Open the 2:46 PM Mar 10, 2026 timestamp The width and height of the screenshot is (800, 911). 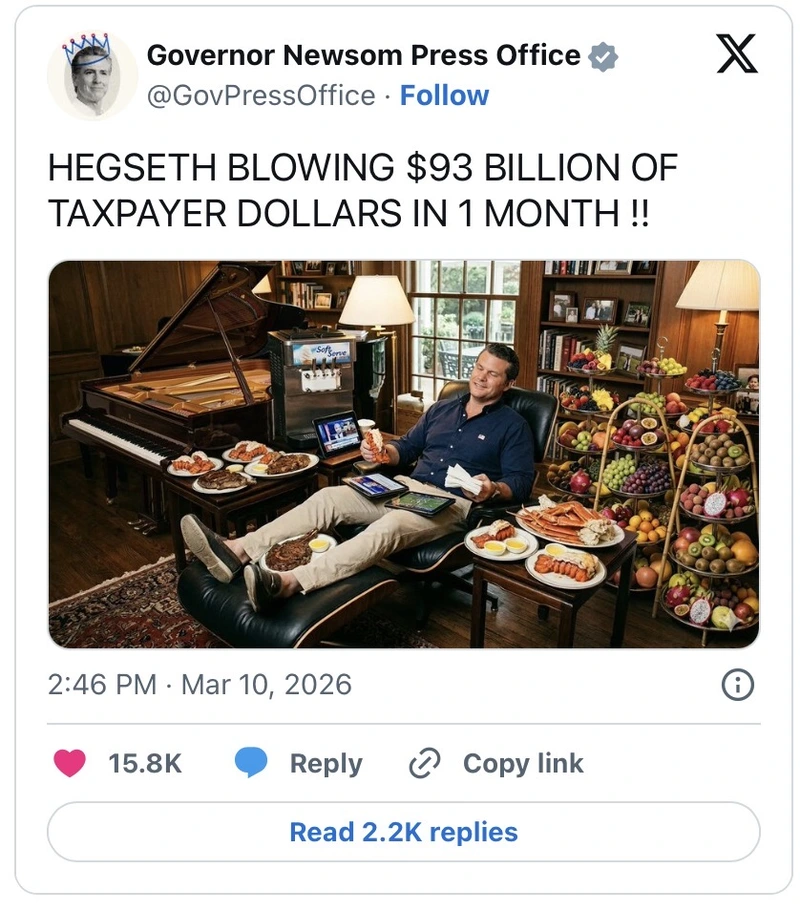[x=200, y=685]
